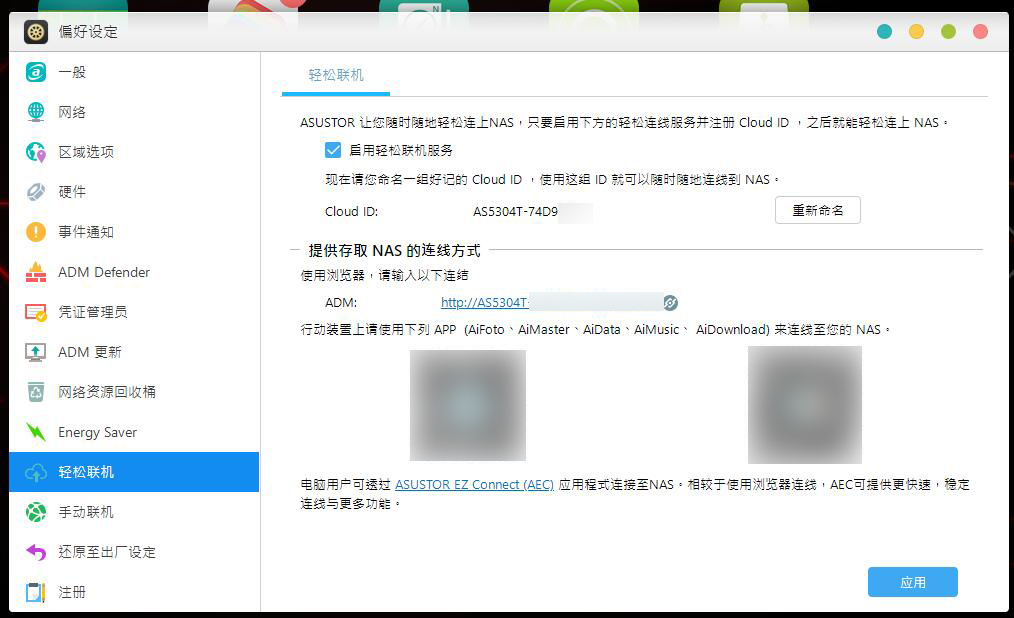Click the ADM 更新 update icon

click(36, 352)
